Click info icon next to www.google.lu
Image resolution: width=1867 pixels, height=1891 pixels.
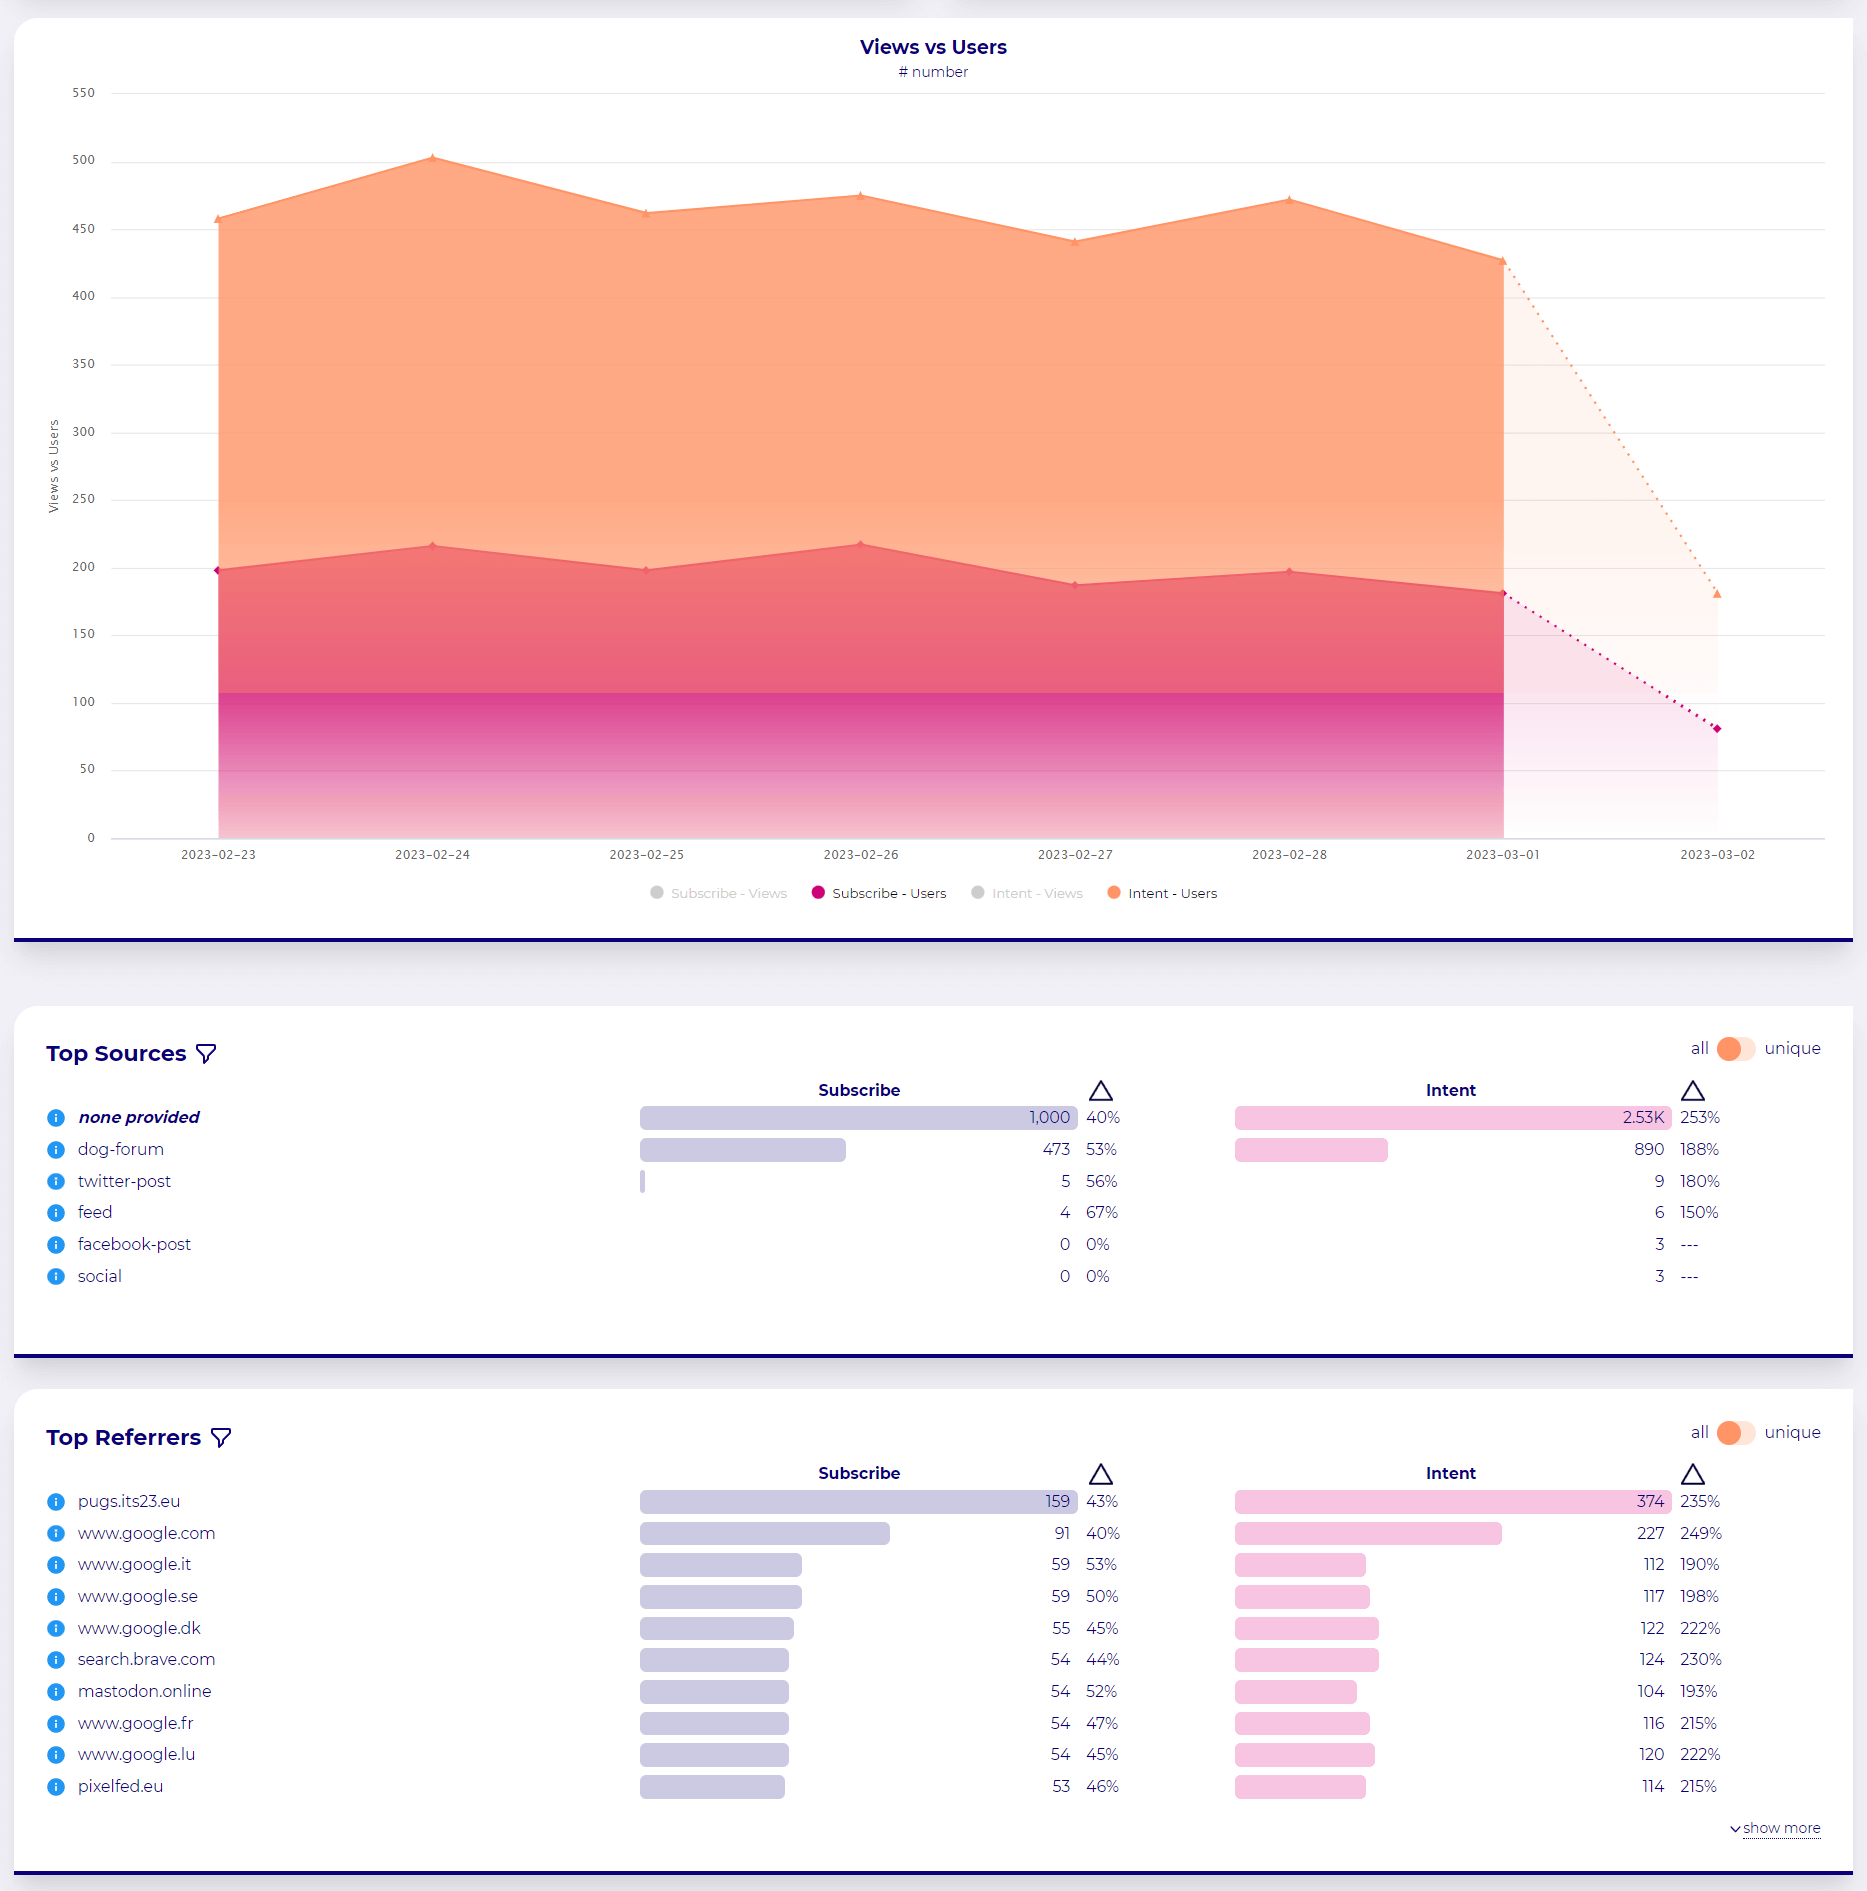point(56,1755)
